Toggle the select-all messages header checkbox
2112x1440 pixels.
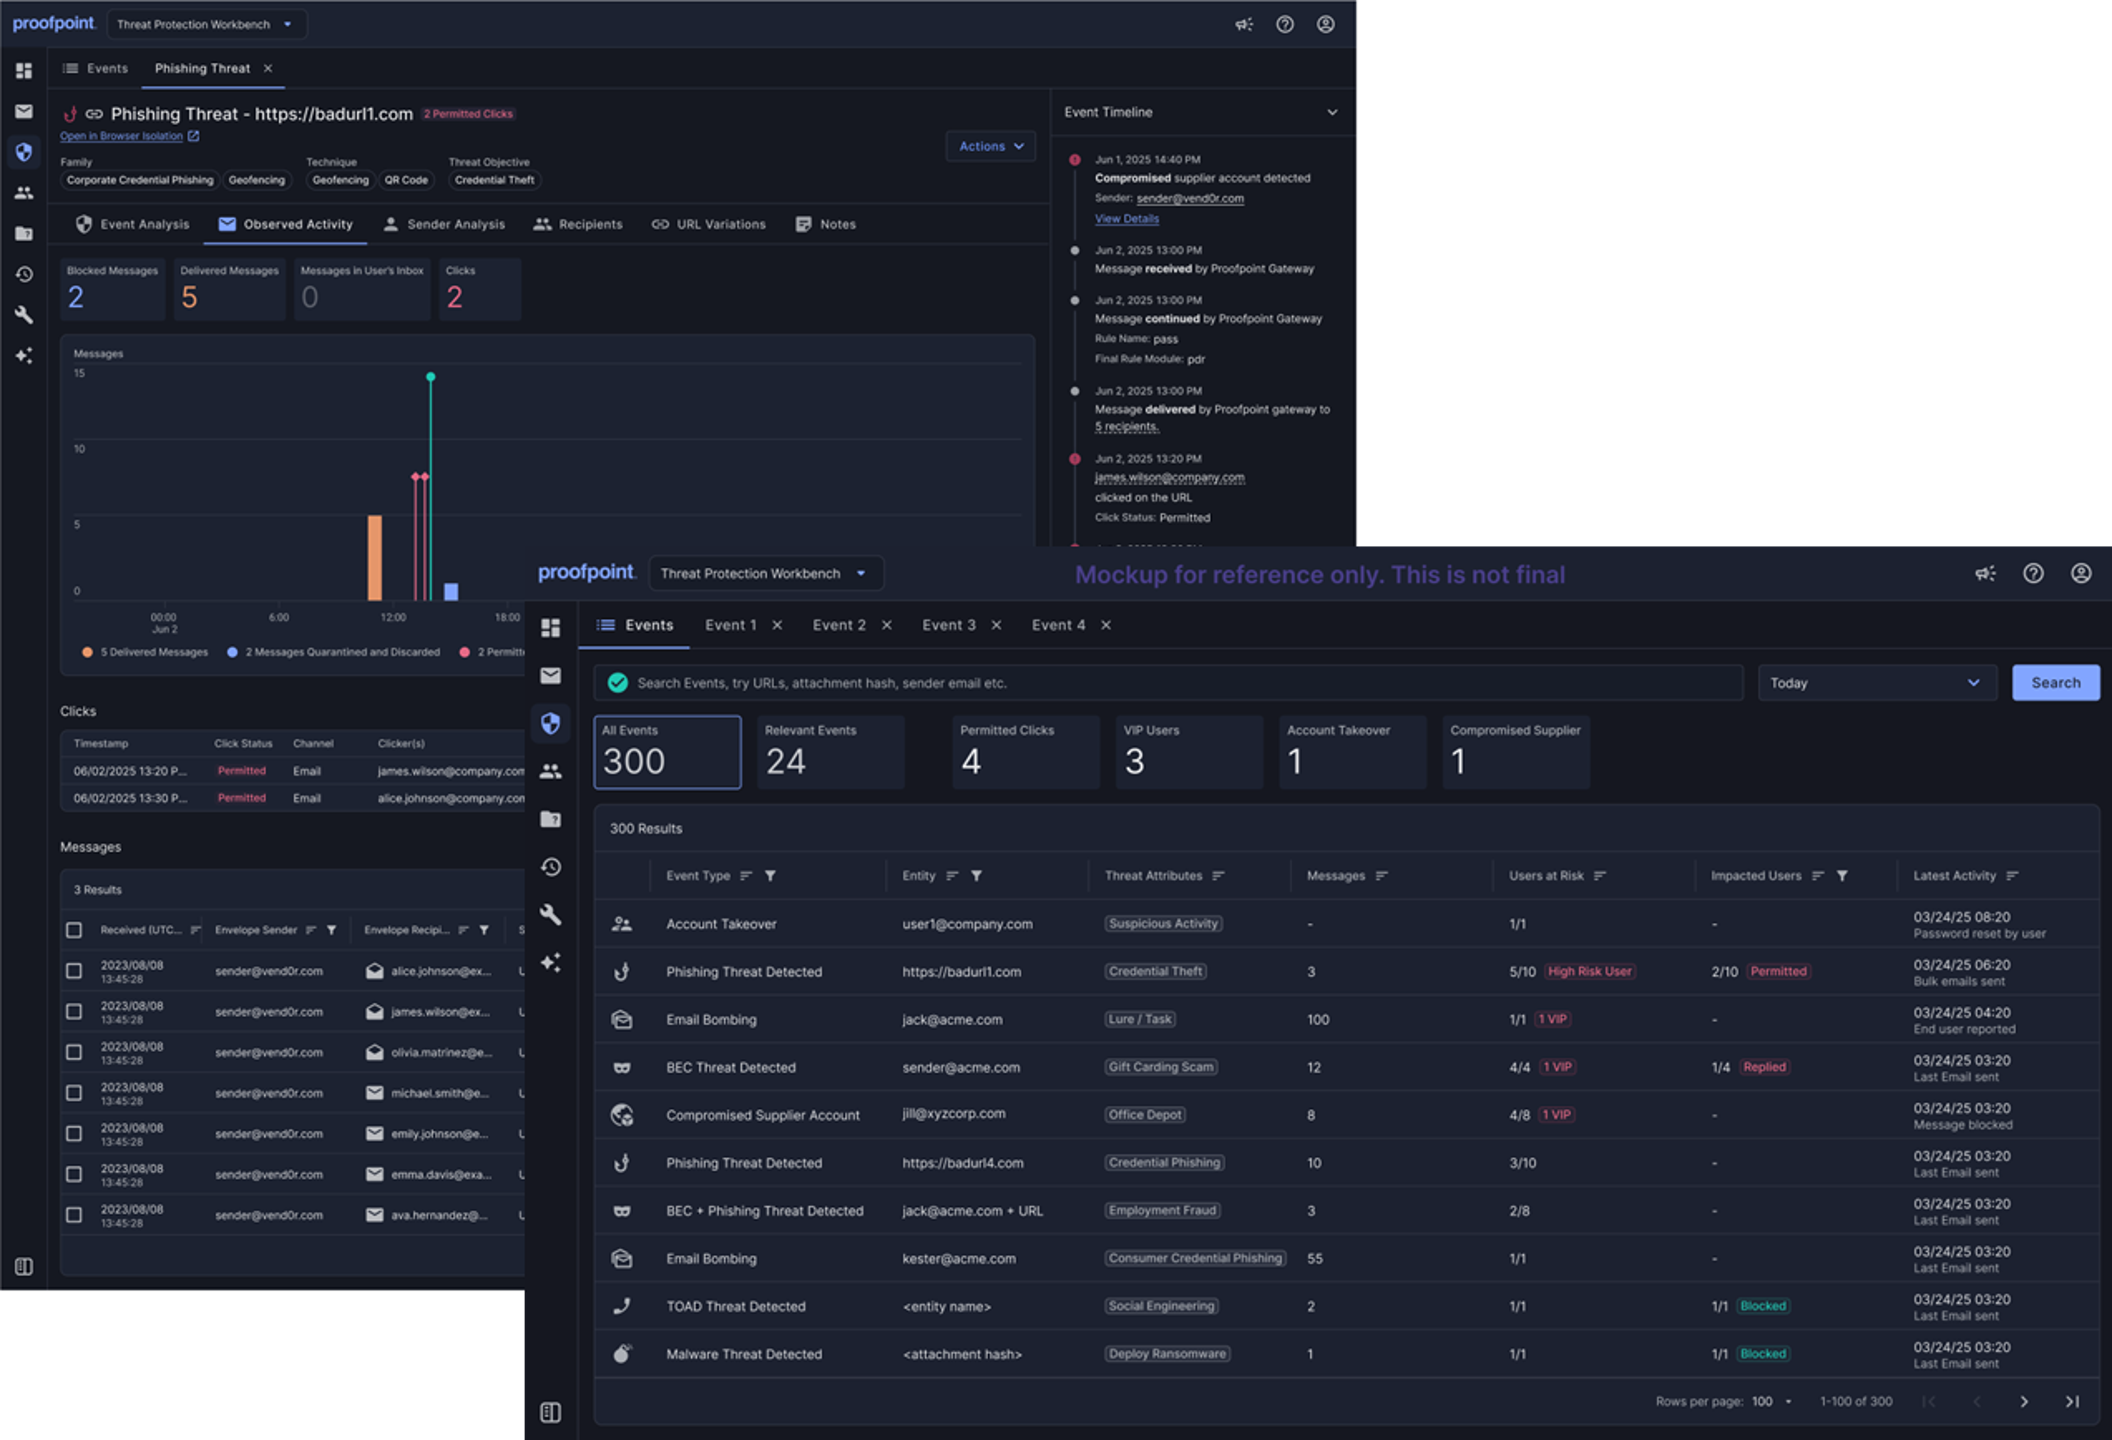[74, 930]
